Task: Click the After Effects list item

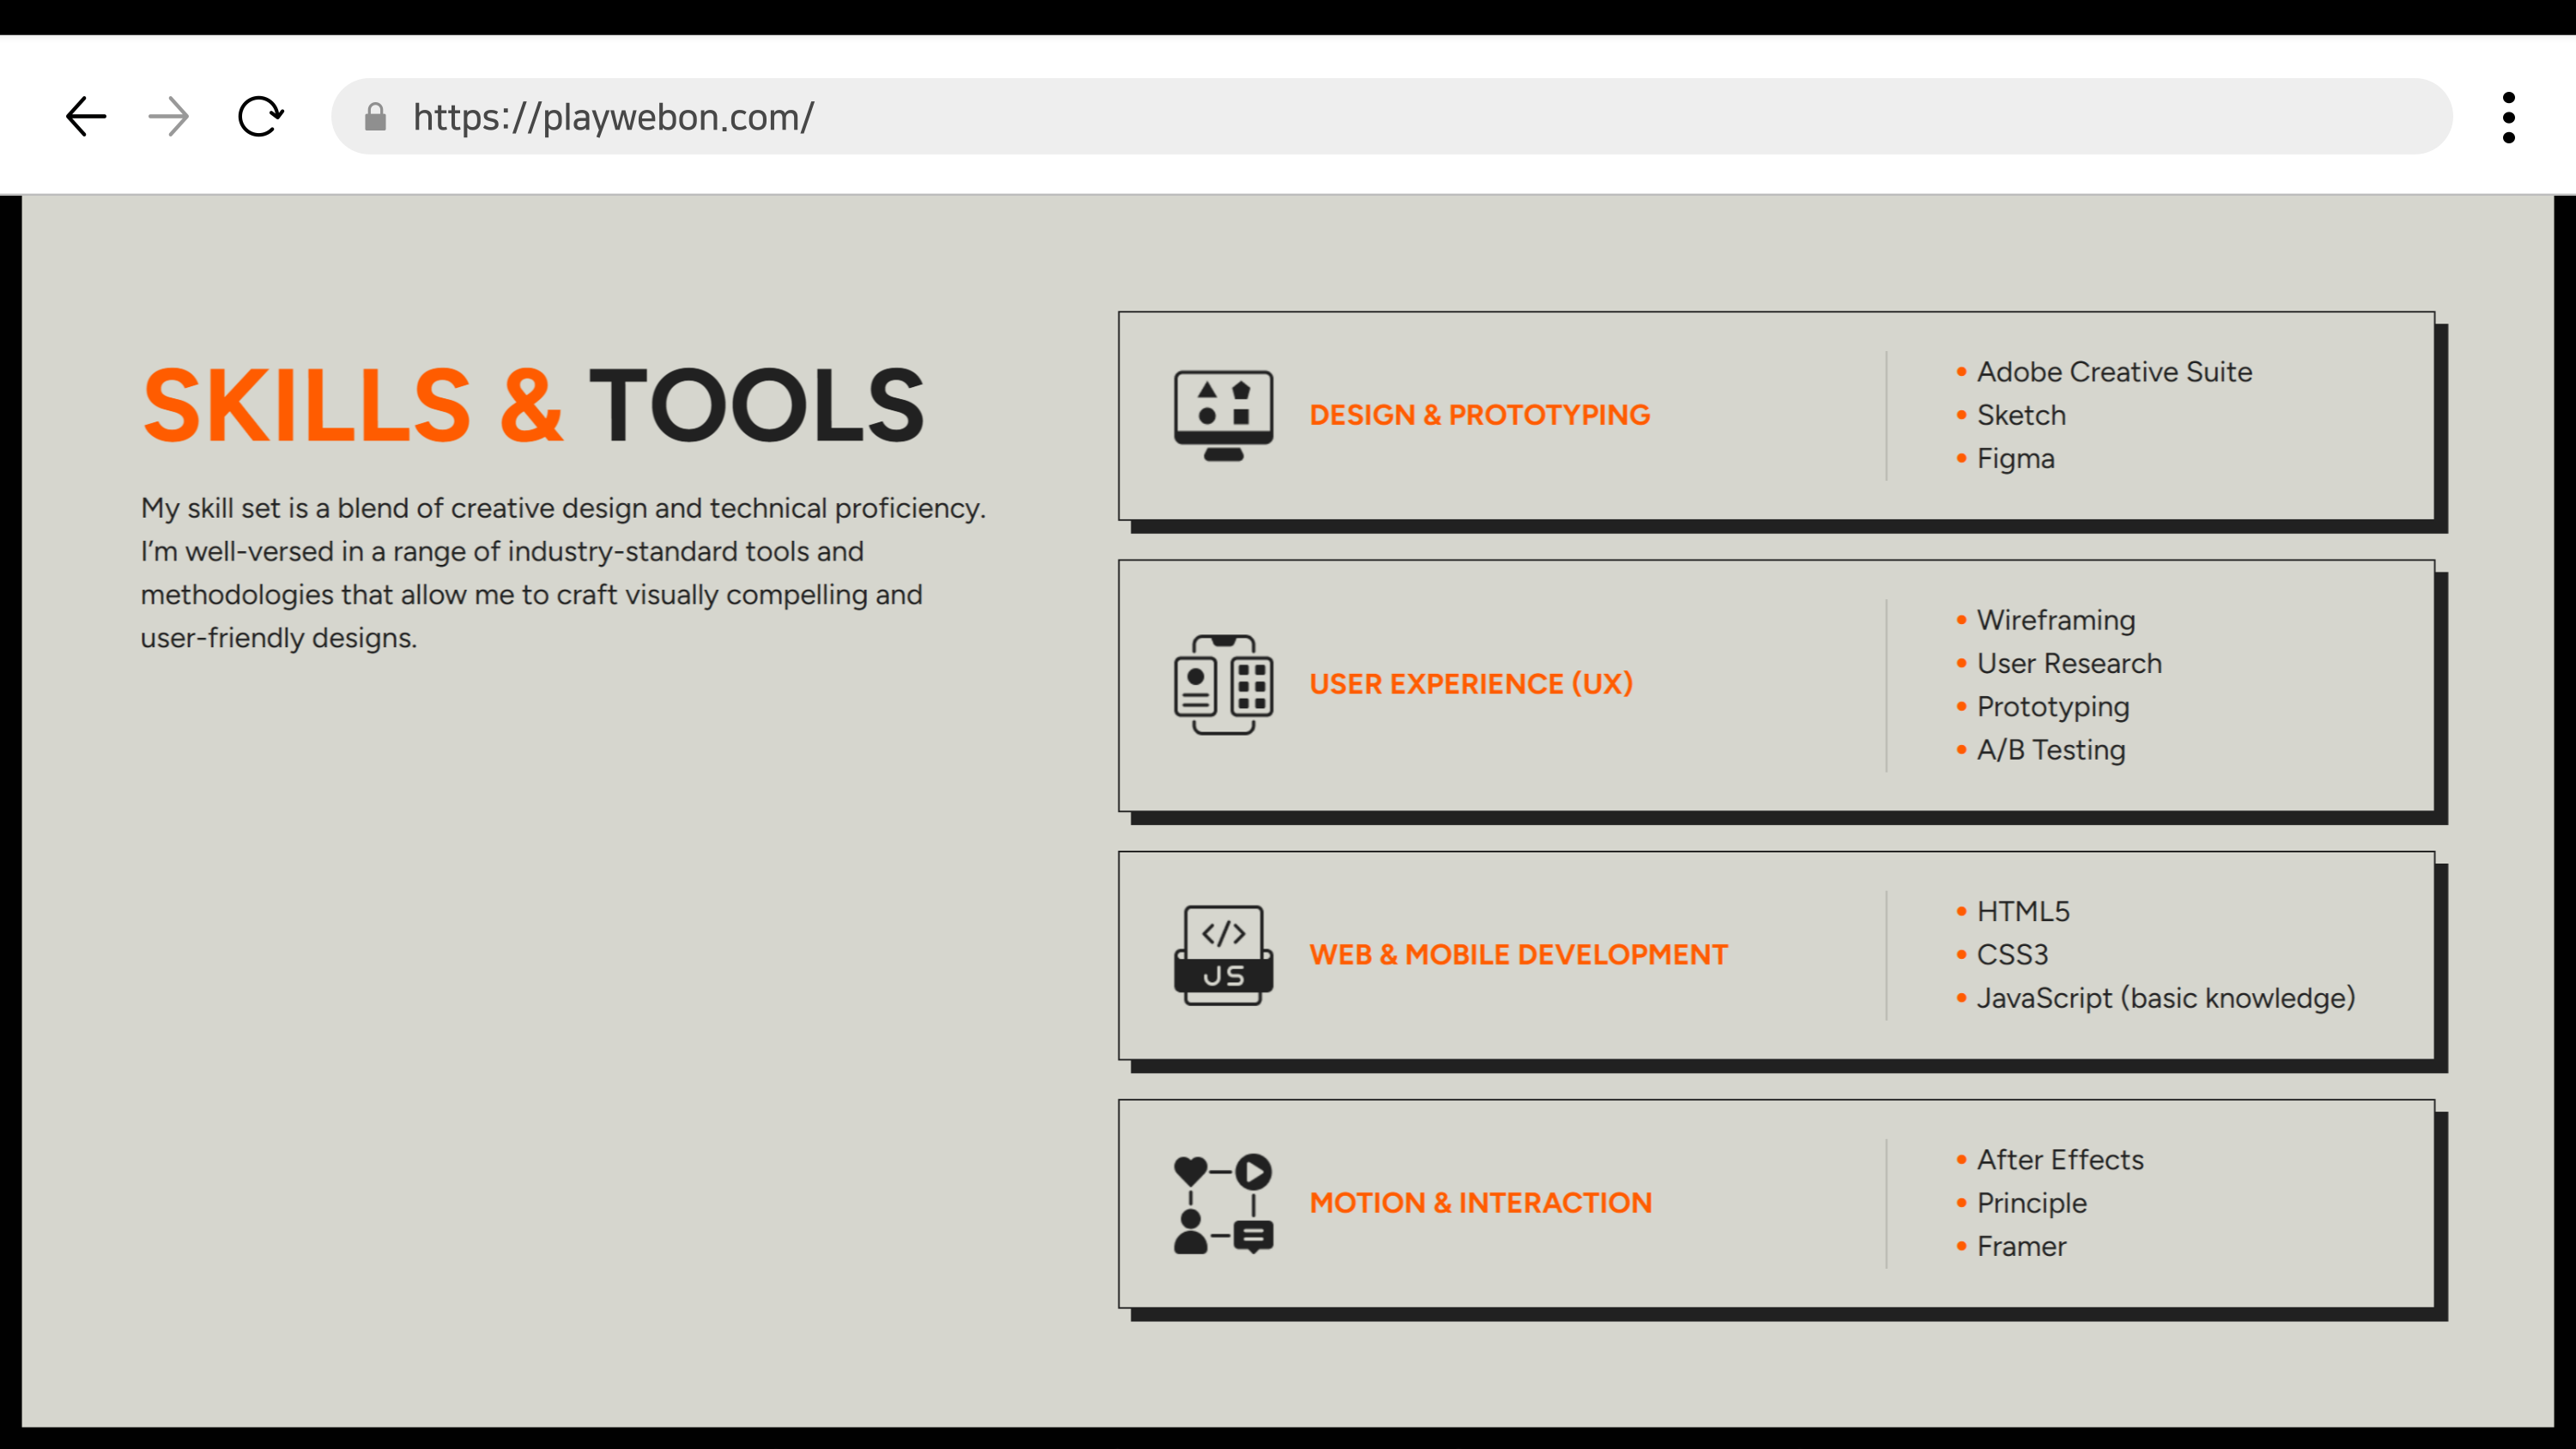Action: point(2060,1160)
